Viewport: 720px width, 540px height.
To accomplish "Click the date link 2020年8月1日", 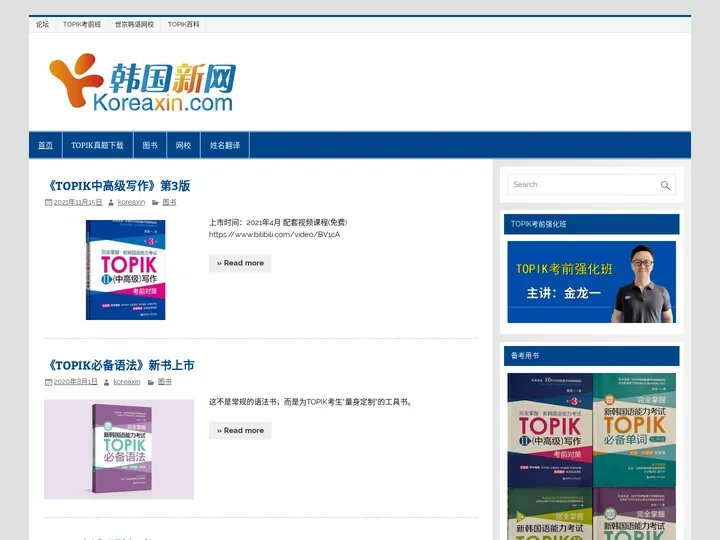I will click(x=75, y=382).
